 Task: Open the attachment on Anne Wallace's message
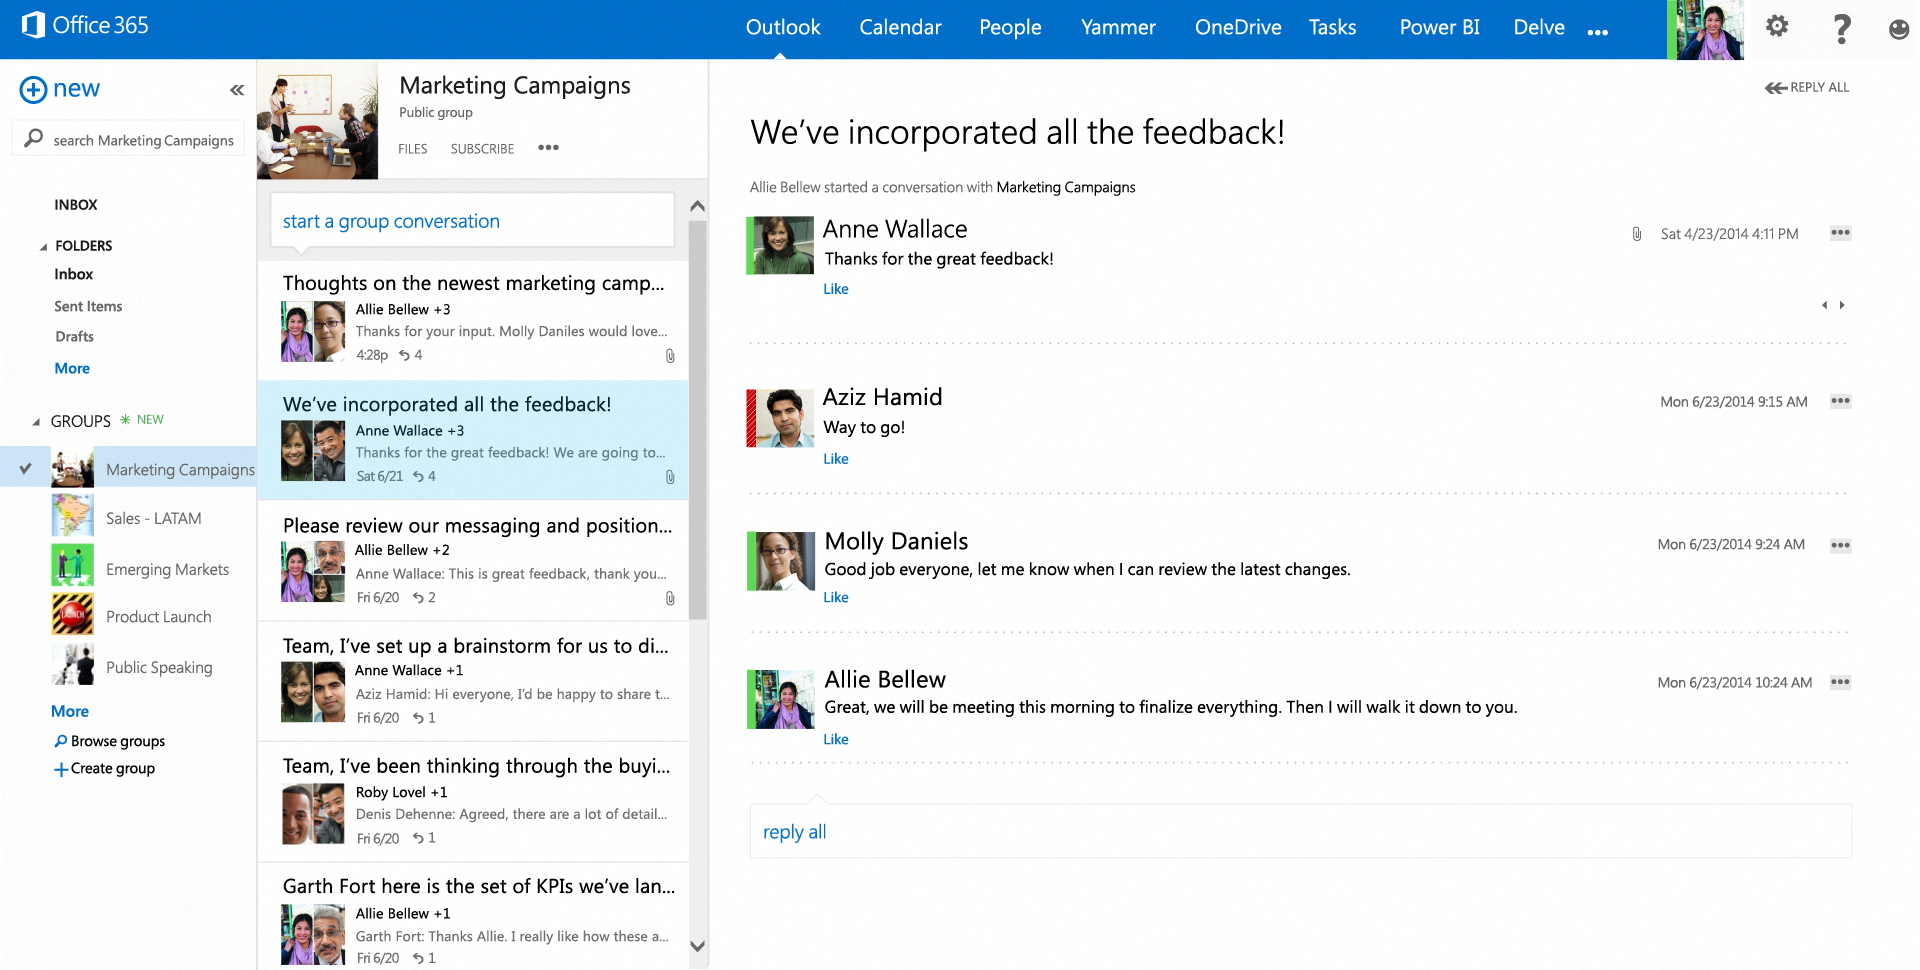(1637, 234)
